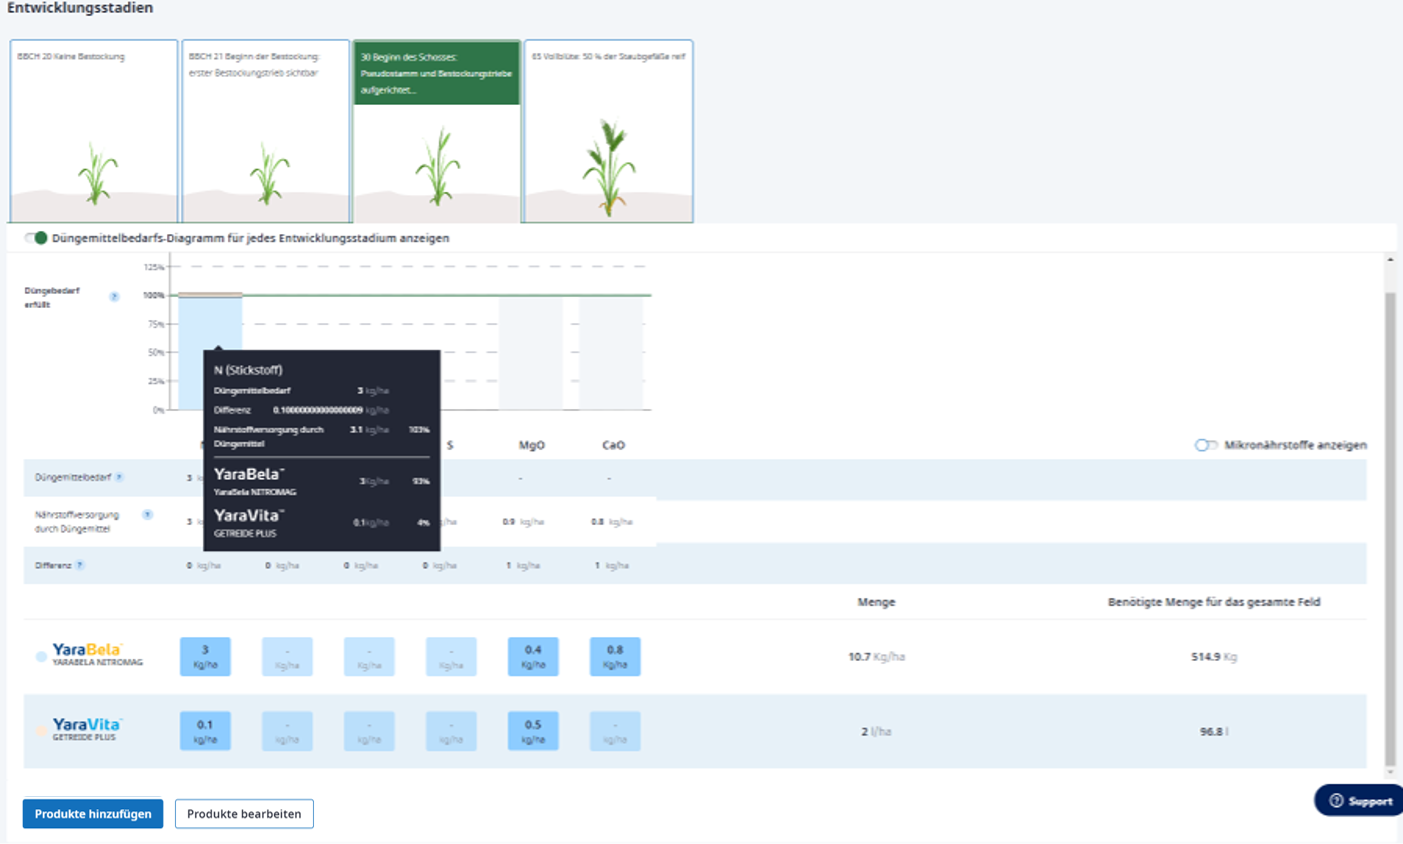Click 'Benötigte Menge für das gesamte Feld' header
Viewport: 1403px width, 844px height.
click(1214, 602)
